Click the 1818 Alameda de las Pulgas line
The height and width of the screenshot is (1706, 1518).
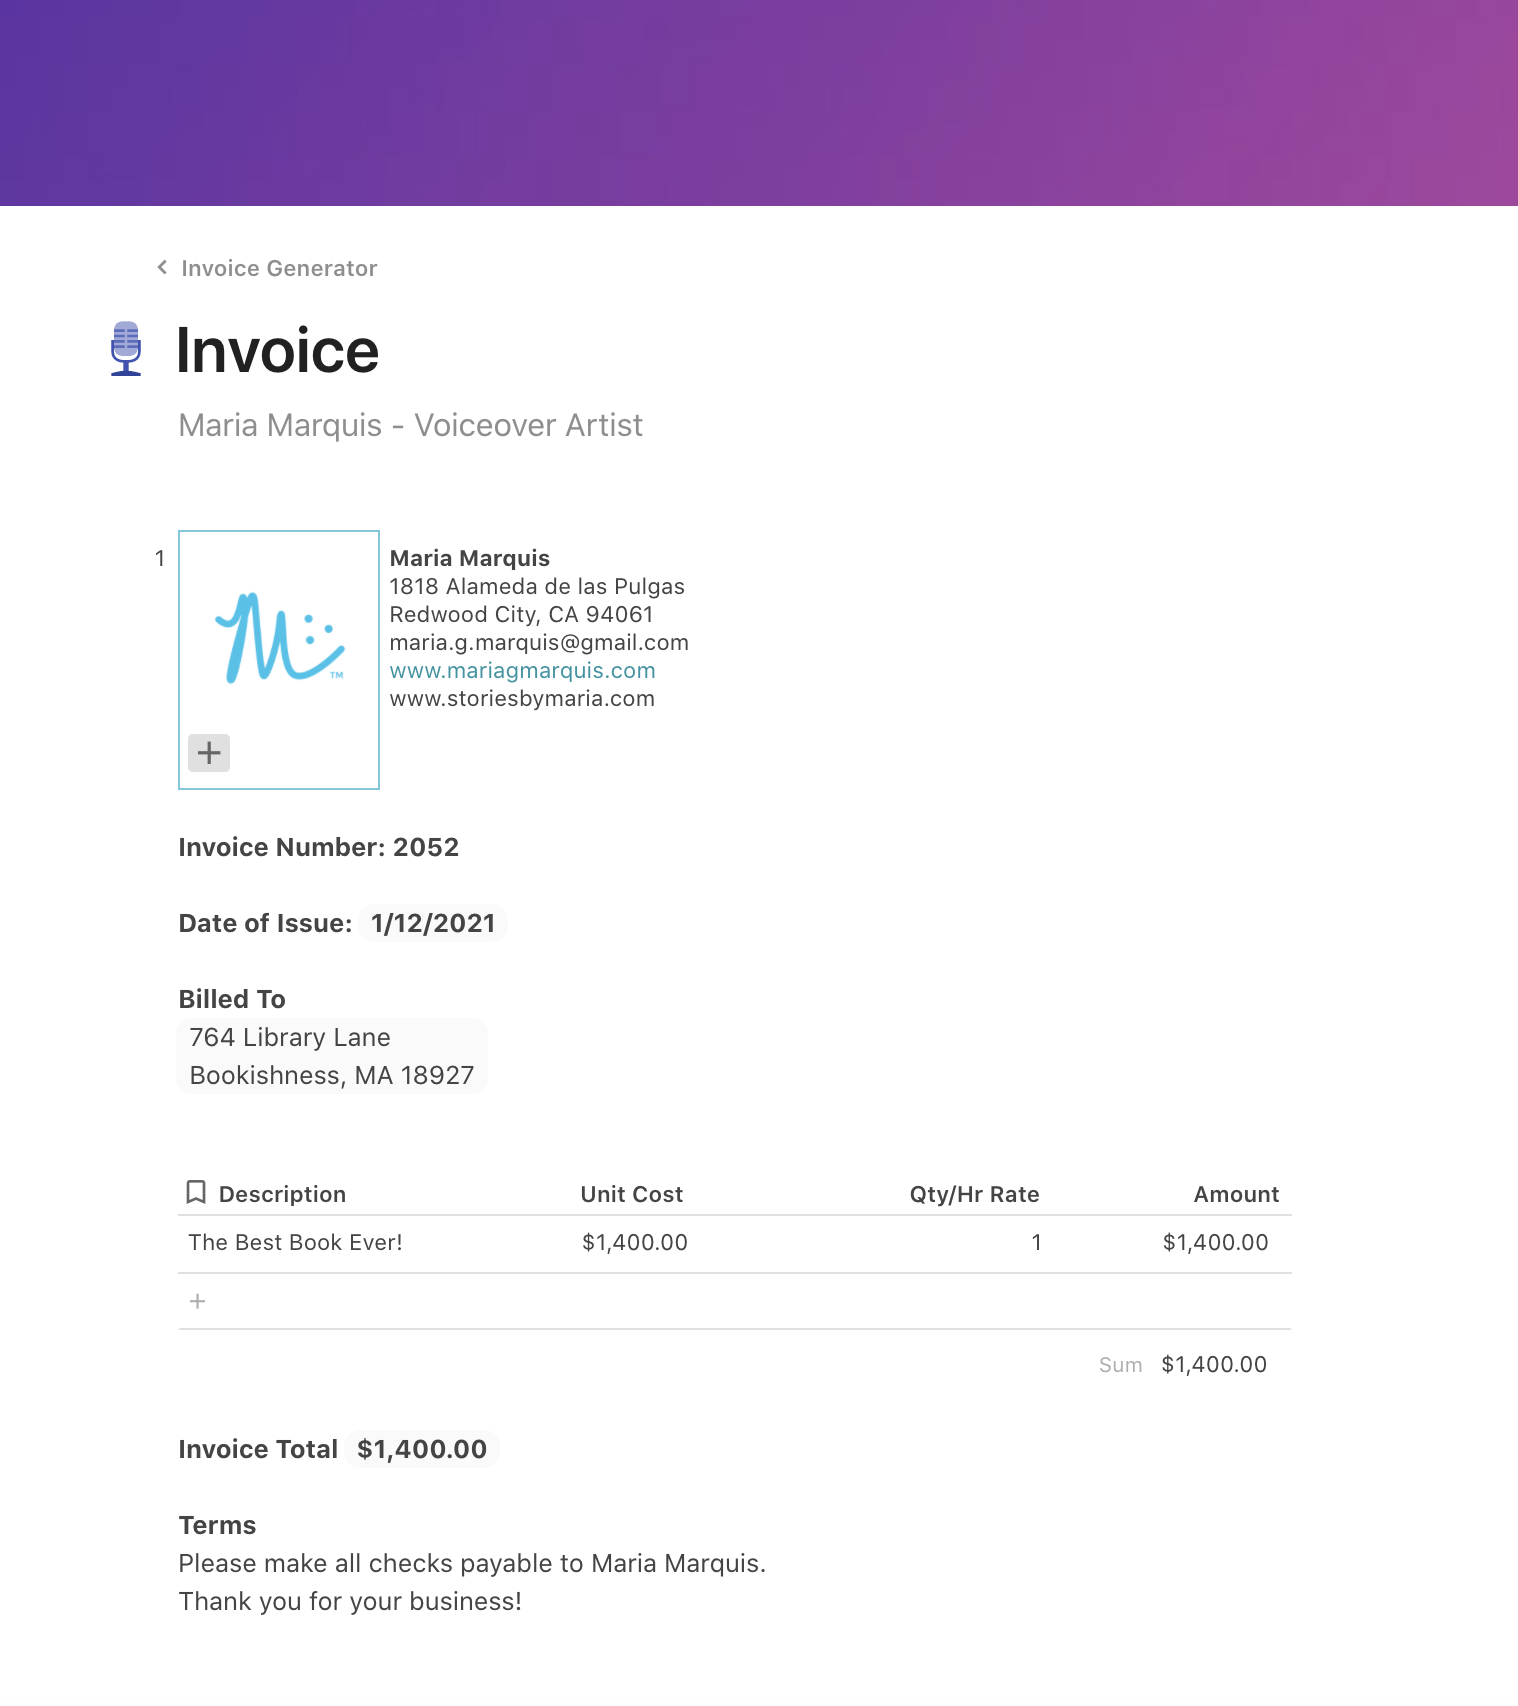coord(537,587)
